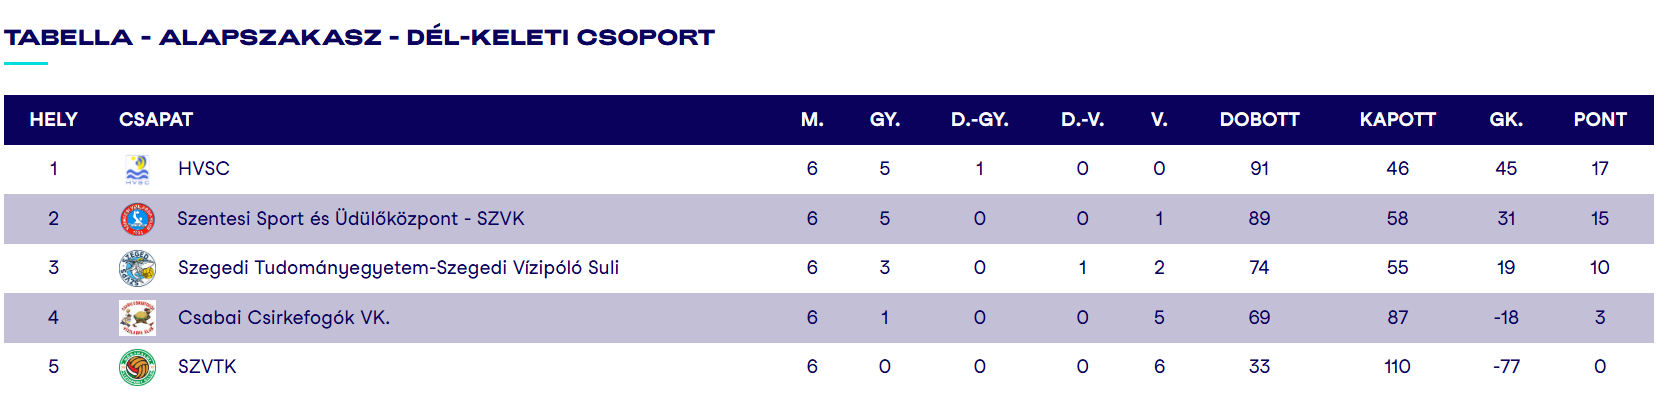The image size is (1666, 403).
Task: Click the KAPOTT column header
Action: (1397, 120)
